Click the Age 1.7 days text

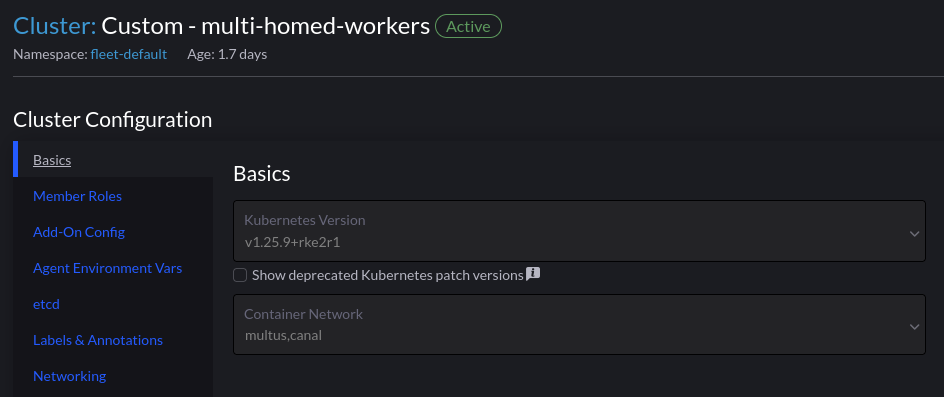[x=227, y=54]
